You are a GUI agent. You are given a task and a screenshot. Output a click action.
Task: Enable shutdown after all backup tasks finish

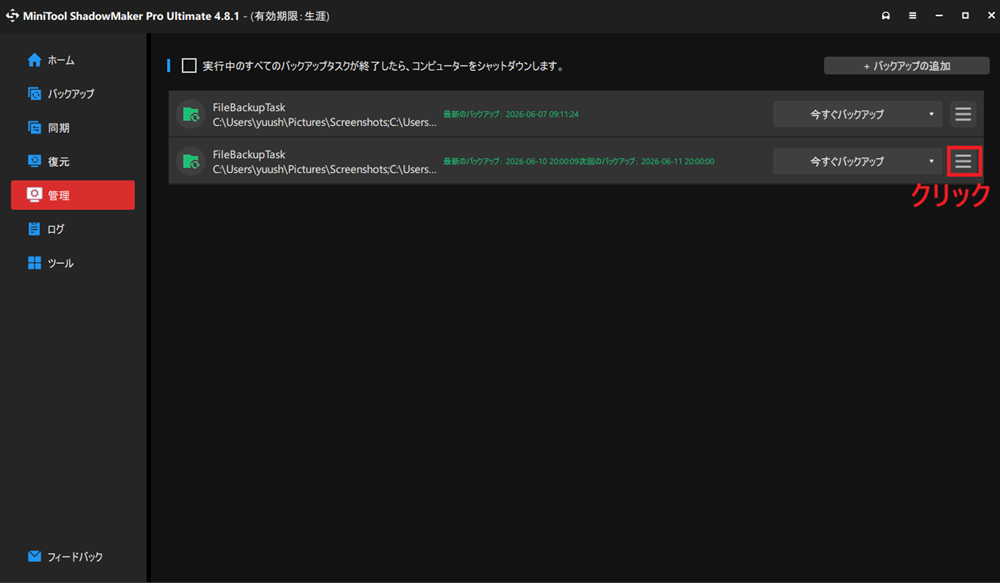[189, 66]
